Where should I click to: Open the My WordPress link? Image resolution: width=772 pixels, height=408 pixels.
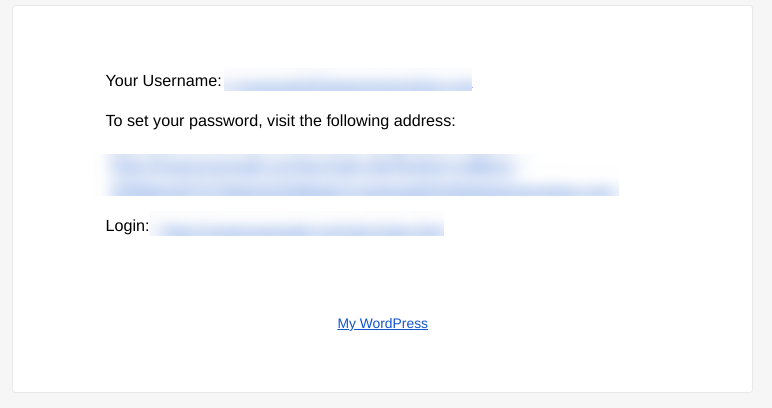click(x=383, y=323)
